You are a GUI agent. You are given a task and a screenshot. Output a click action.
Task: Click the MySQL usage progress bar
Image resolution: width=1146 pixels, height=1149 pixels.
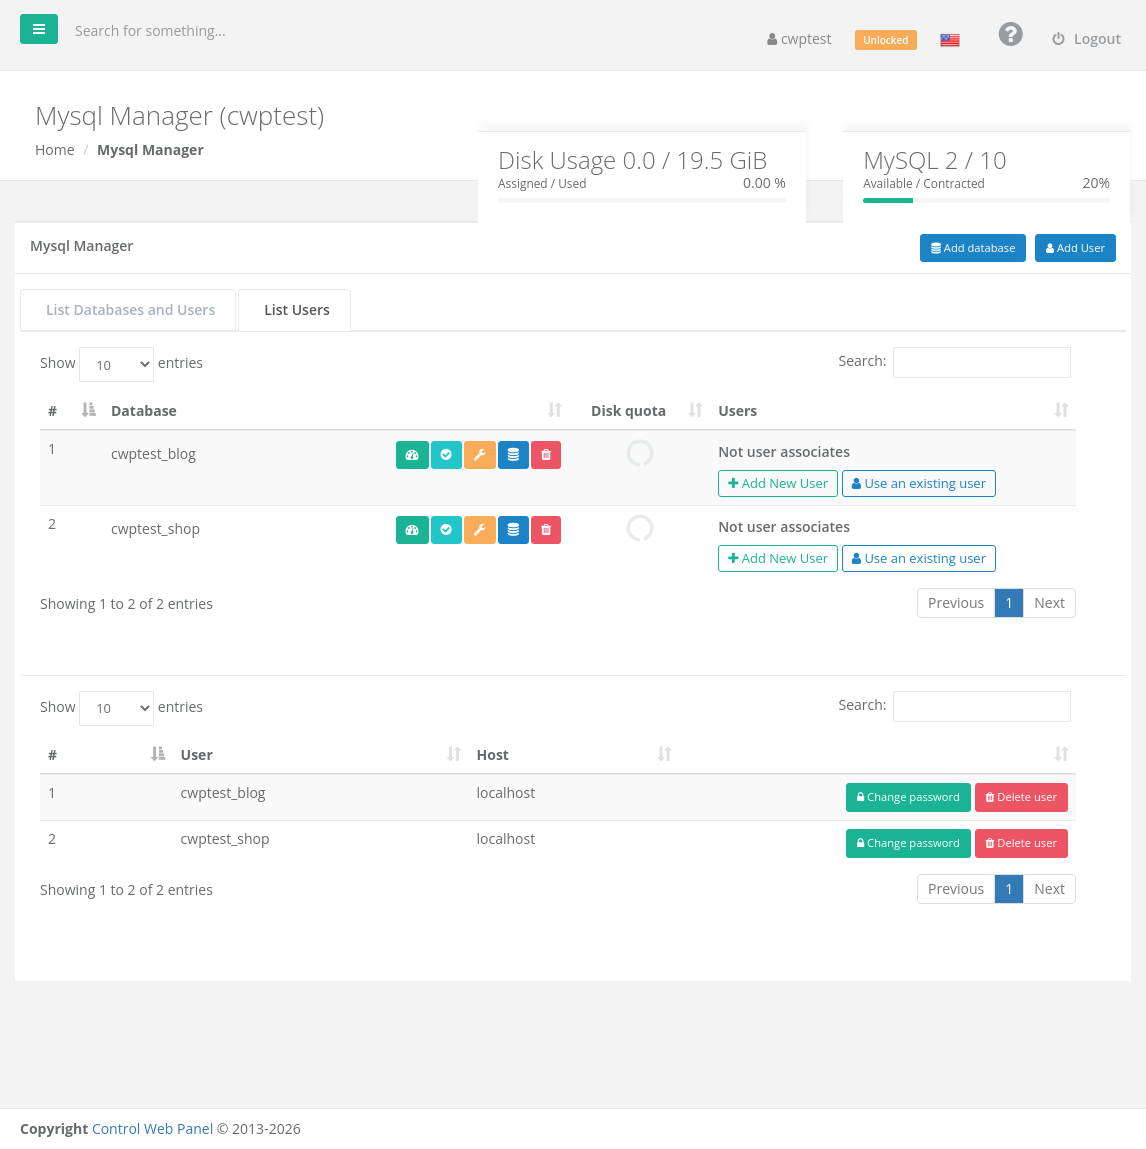[986, 201]
